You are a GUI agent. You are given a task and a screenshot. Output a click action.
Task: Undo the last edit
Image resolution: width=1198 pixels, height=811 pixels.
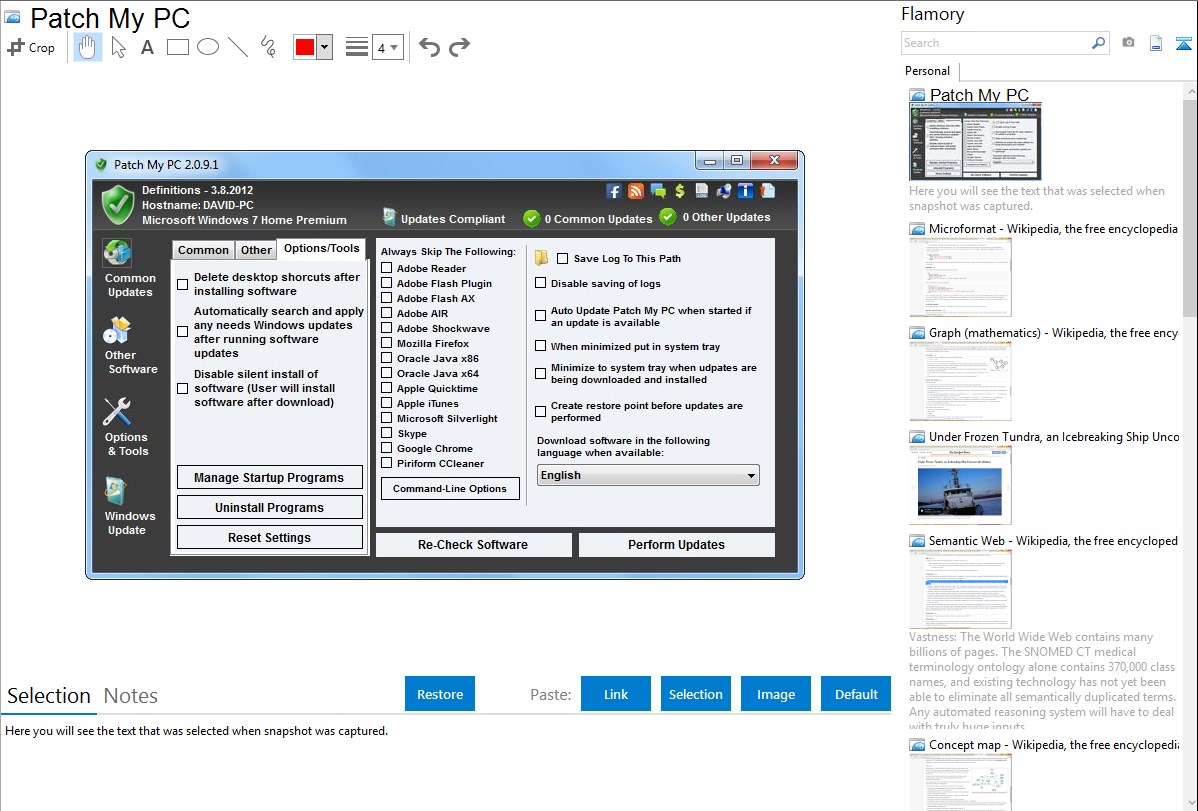(x=429, y=47)
